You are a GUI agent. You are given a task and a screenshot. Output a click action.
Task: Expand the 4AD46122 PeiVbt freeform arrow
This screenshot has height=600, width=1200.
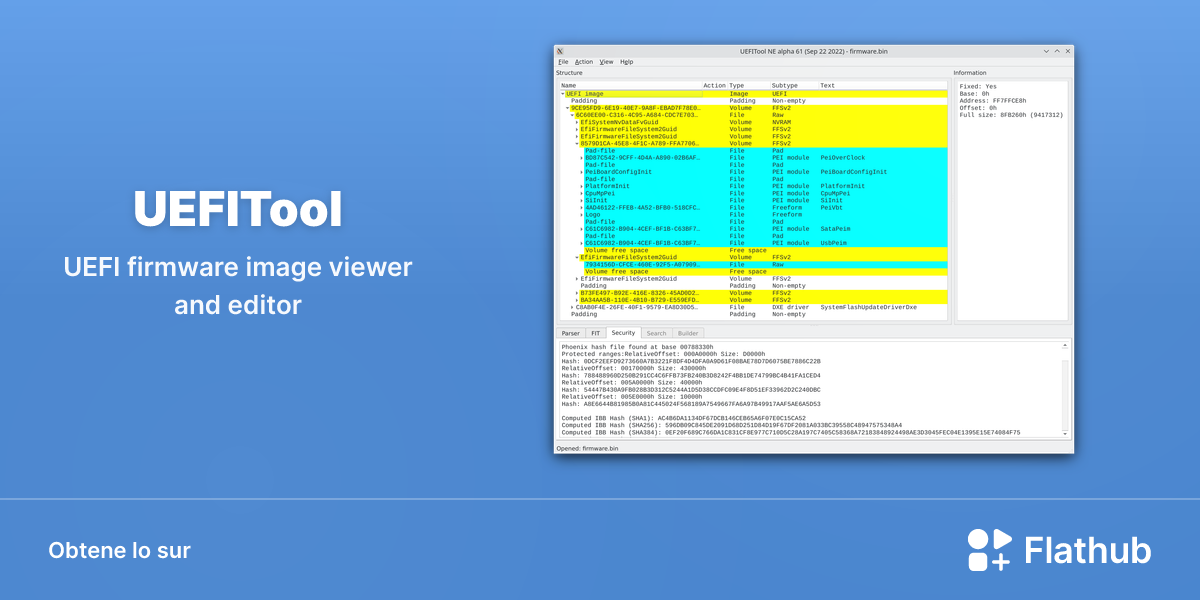coord(582,207)
